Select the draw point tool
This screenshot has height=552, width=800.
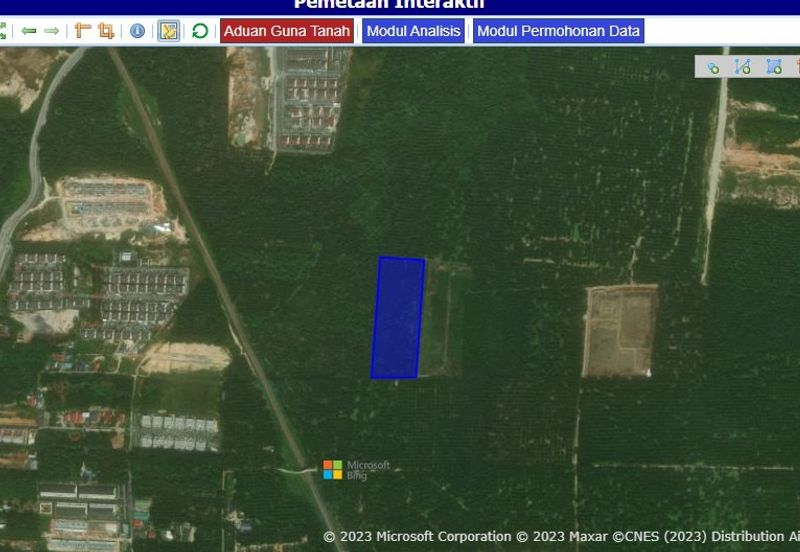713,67
